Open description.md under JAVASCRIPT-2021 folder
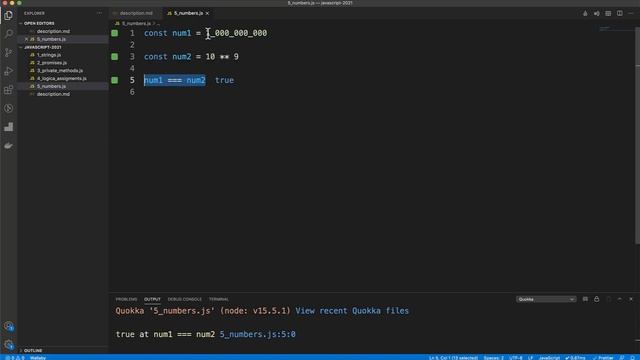The width and height of the screenshot is (640, 360). [x=53, y=94]
